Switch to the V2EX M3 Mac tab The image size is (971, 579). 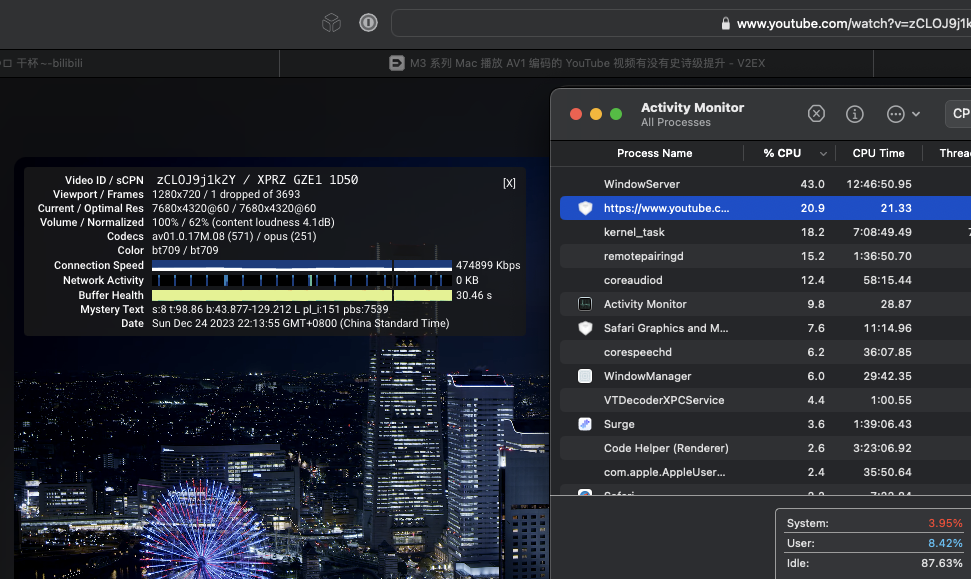pyautogui.click(x=577, y=63)
